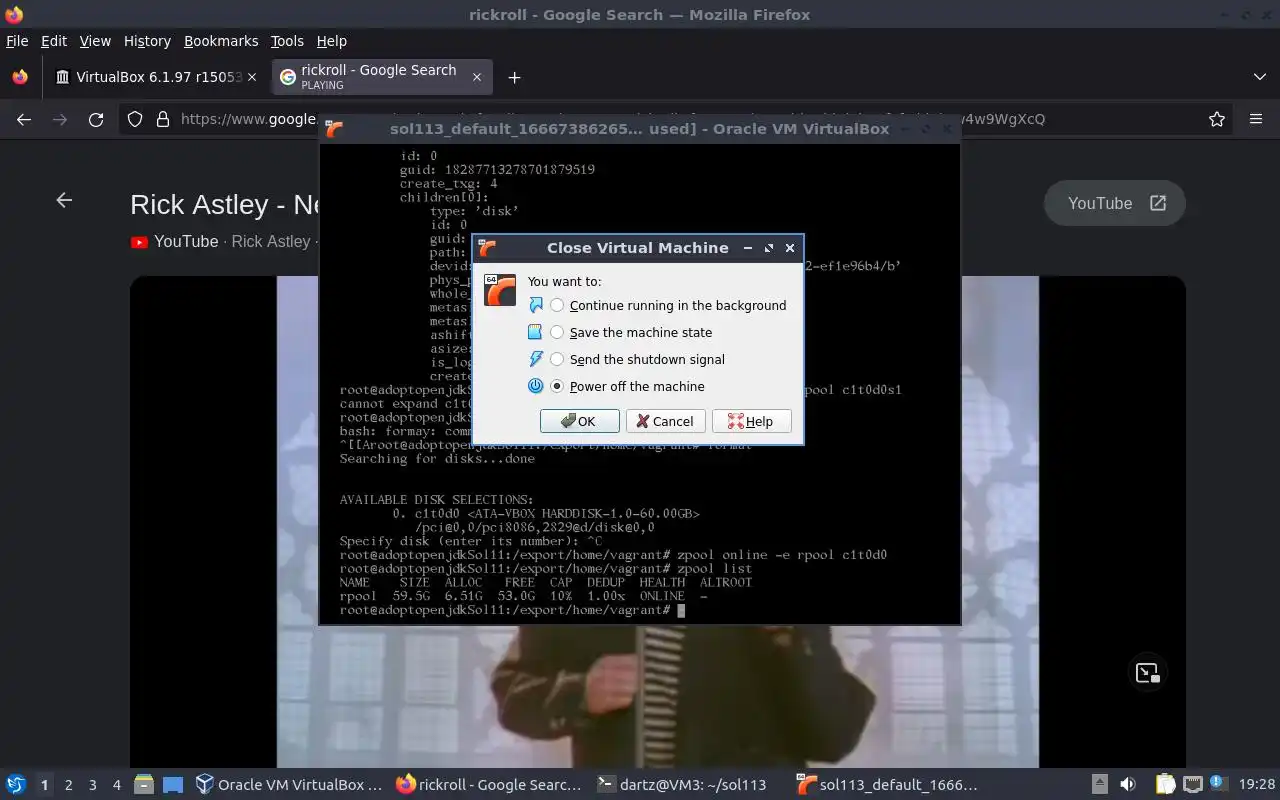Bookmark this page with the star
Screen dimensions: 1280x800
click(1217, 119)
